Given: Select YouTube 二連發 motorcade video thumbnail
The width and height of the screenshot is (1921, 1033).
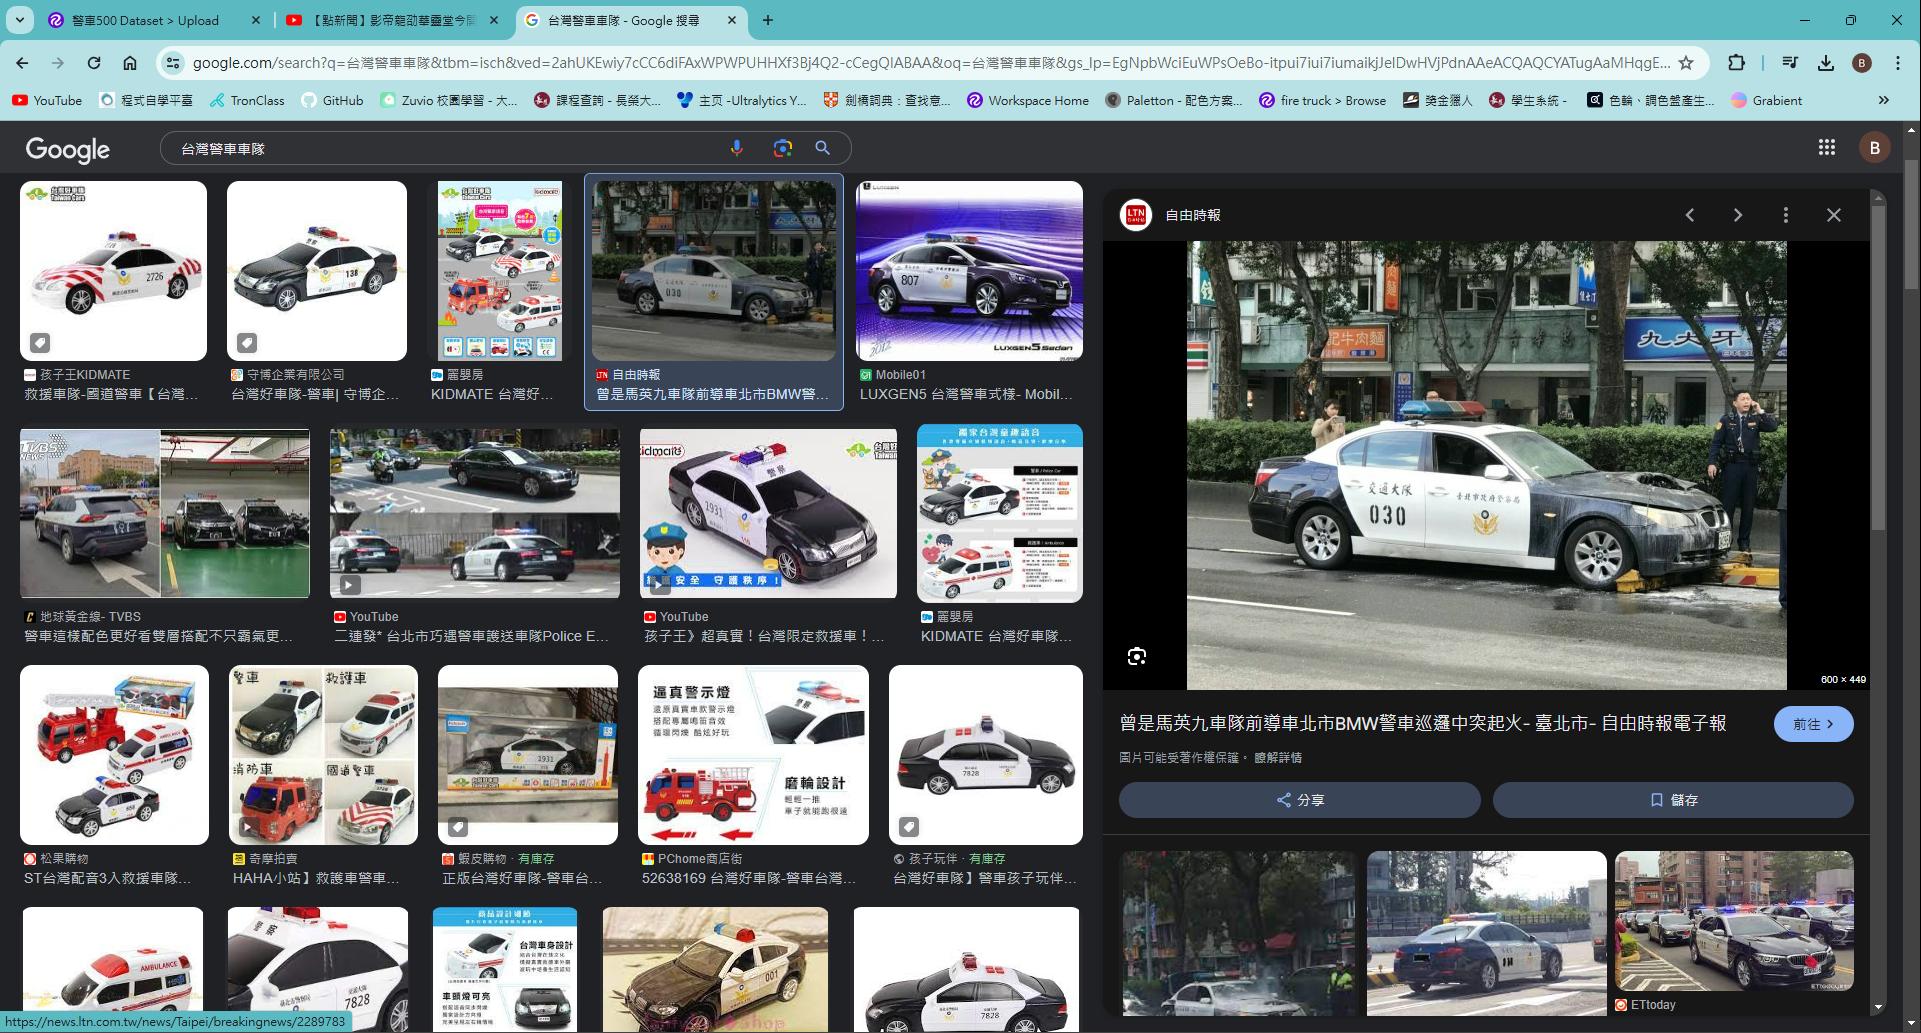Looking at the screenshot, I should point(475,513).
